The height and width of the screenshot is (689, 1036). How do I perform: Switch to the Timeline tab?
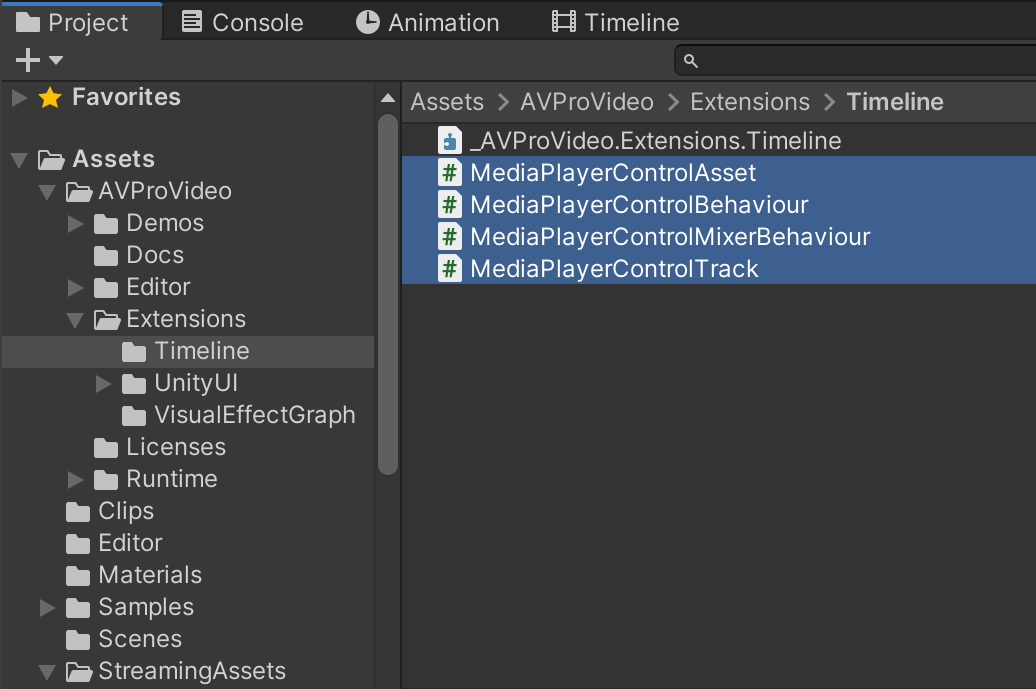click(x=615, y=22)
